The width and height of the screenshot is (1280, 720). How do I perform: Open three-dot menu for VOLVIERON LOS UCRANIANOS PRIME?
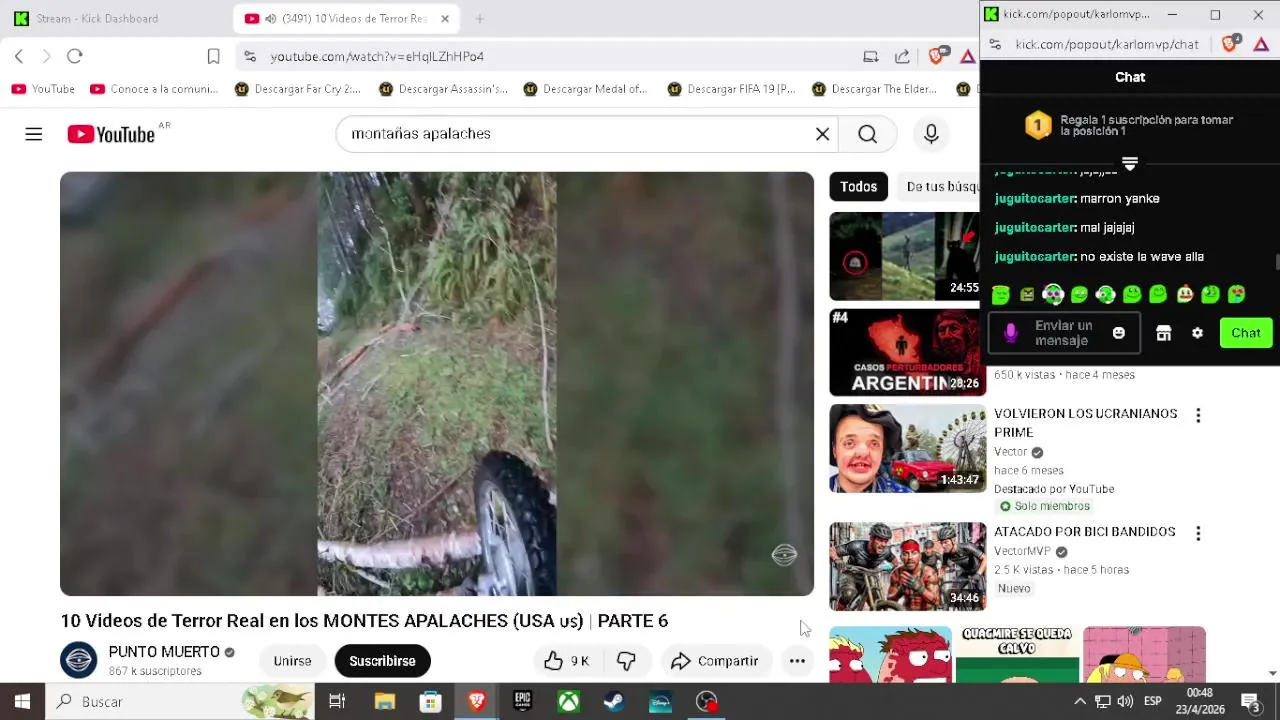pyautogui.click(x=1198, y=415)
